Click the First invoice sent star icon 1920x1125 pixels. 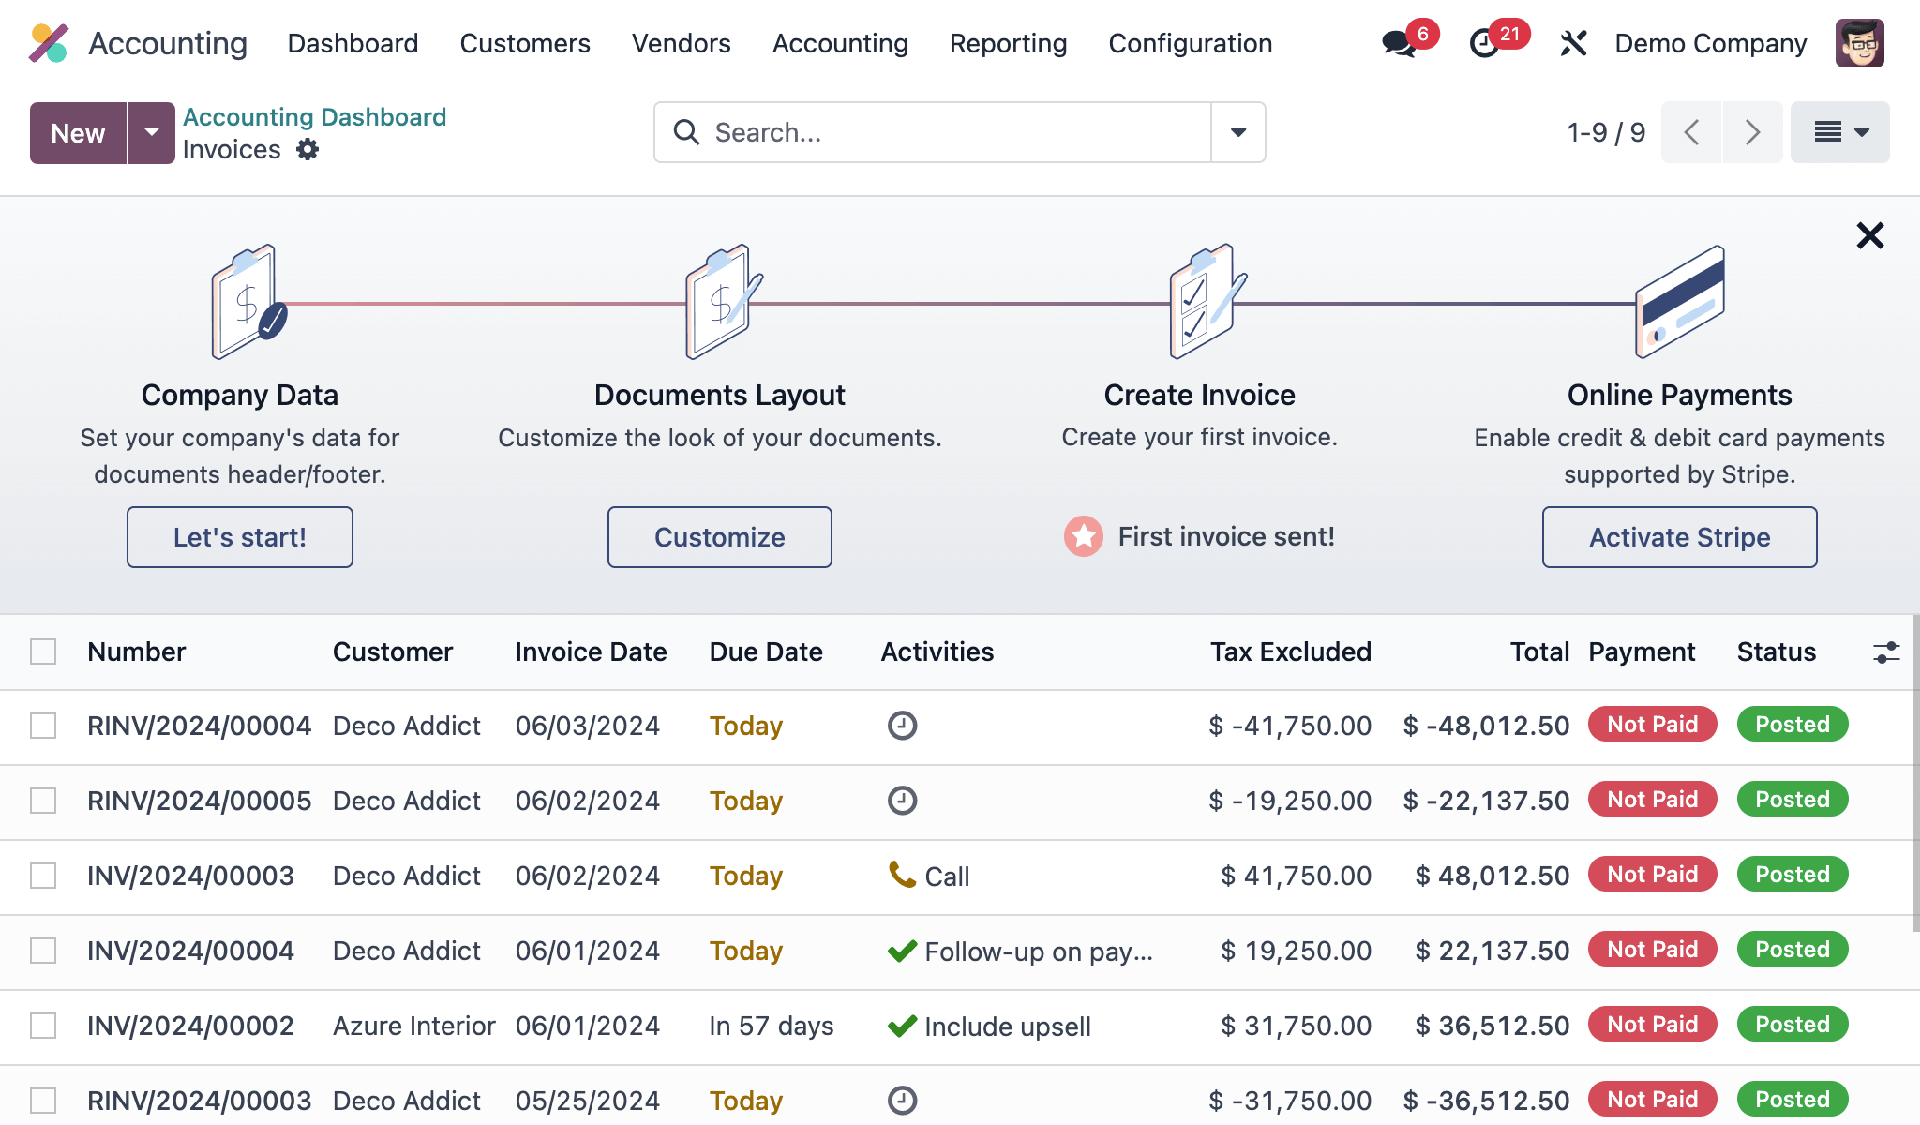coord(1083,537)
